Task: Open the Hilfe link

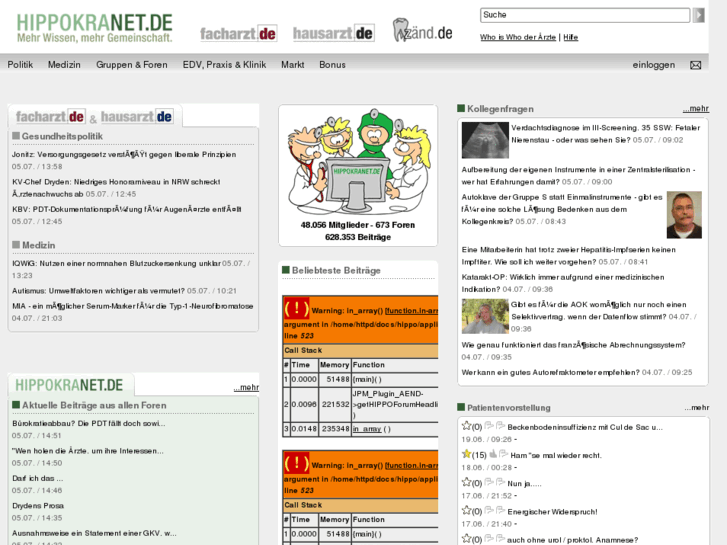Action: click(571, 37)
